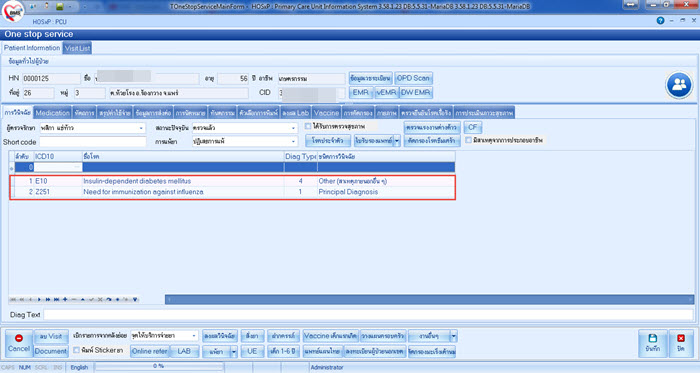Open ICD10 lookup in new row cell
This screenshot has height=373, width=700.
click(78, 167)
